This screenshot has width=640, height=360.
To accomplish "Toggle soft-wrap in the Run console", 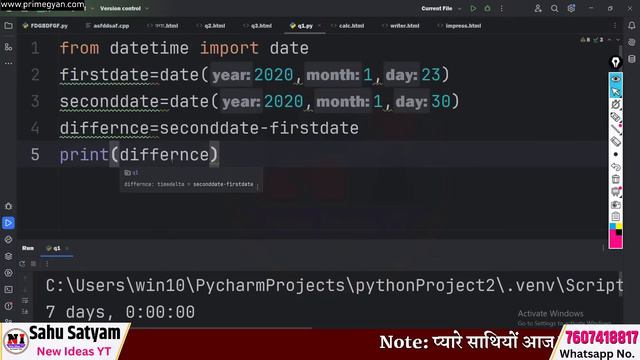I will pos(25,300).
